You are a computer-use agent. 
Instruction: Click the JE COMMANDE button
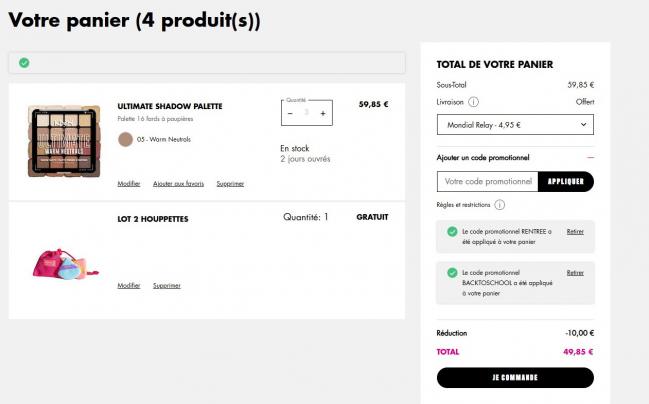click(515, 378)
